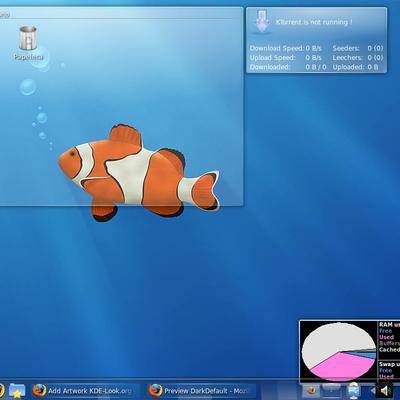Click the small Firefox tray icon

(312, 390)
